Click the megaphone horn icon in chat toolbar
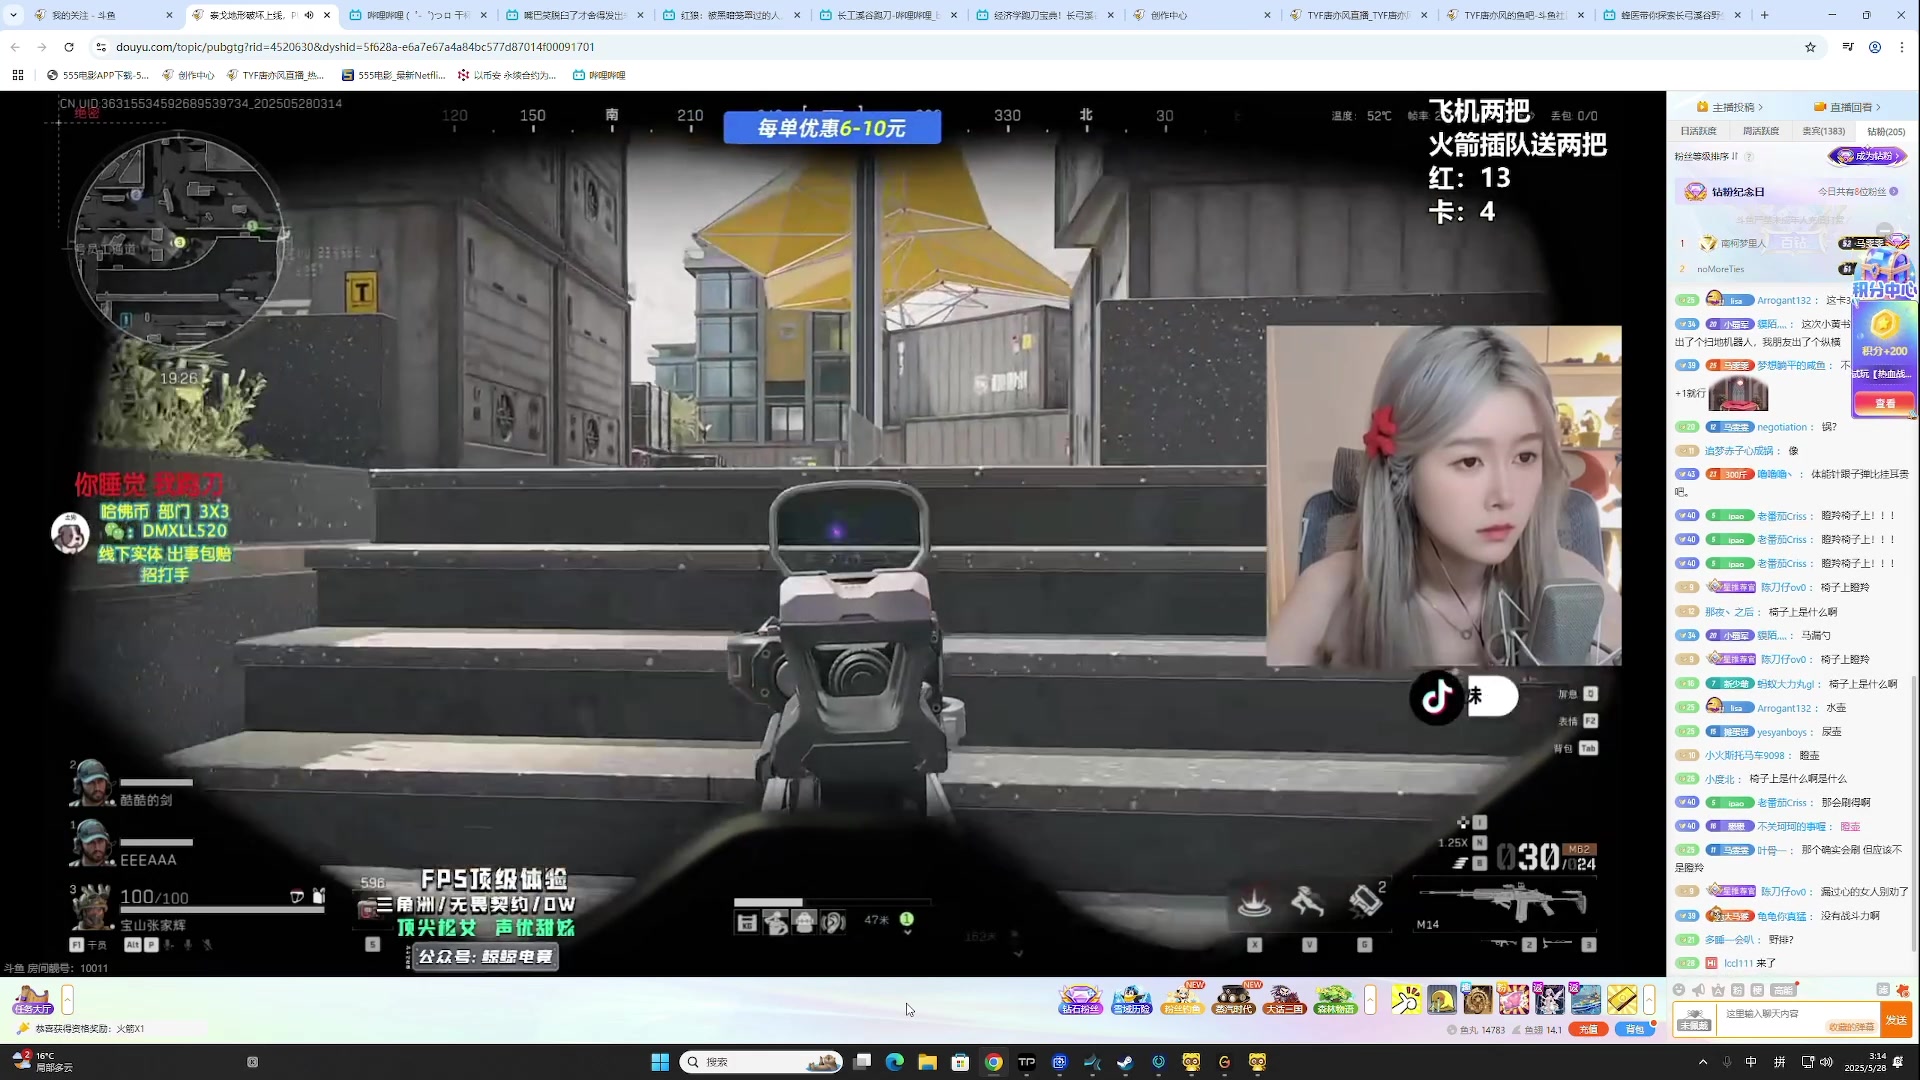Viewport: 1920px width, 1080px height. pos(1698,990)
